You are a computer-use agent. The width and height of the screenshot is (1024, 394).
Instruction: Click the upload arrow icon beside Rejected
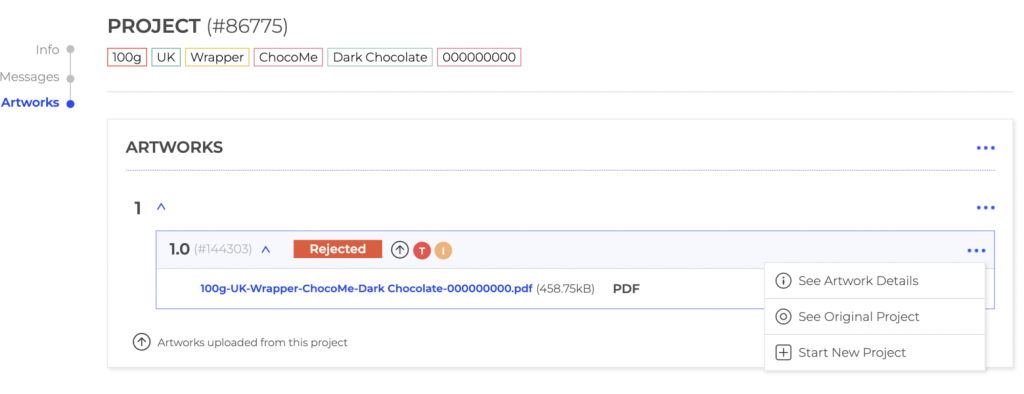400,250
